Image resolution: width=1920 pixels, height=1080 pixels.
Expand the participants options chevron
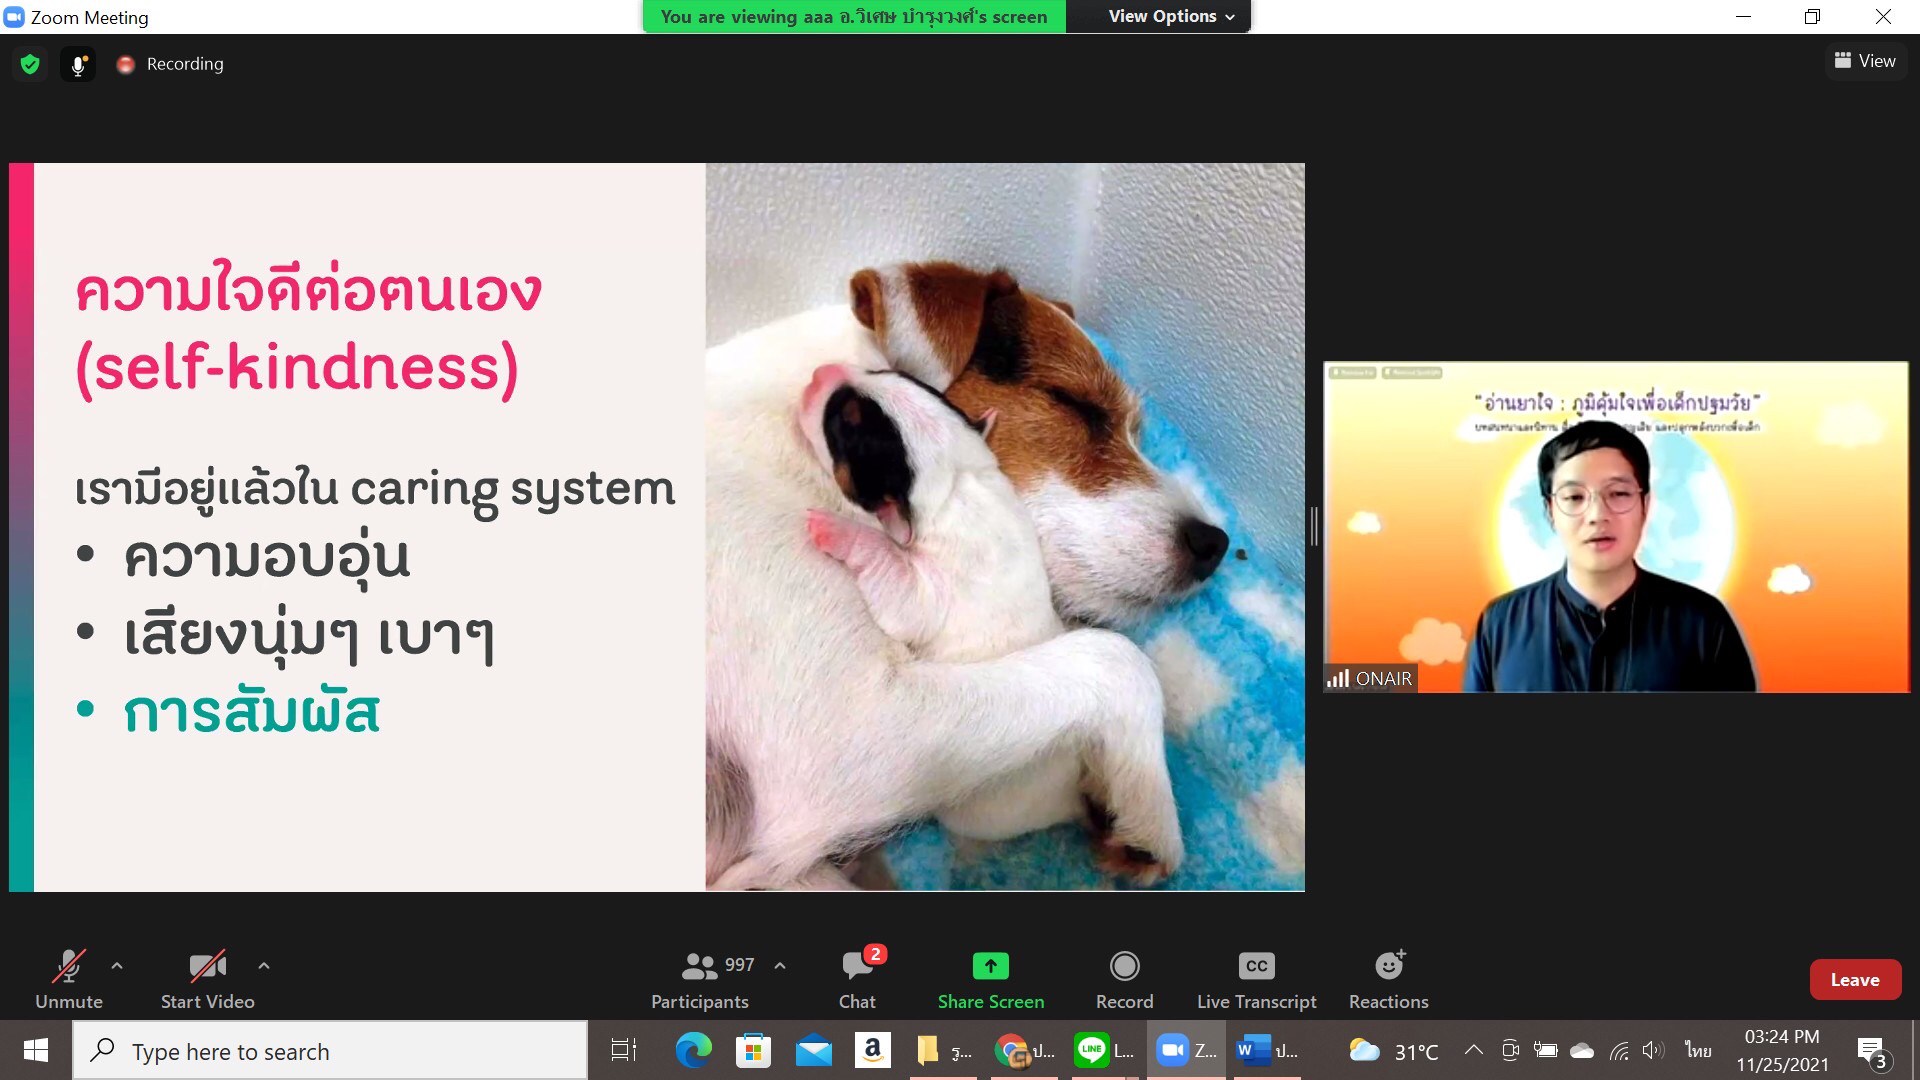point(780,966)
